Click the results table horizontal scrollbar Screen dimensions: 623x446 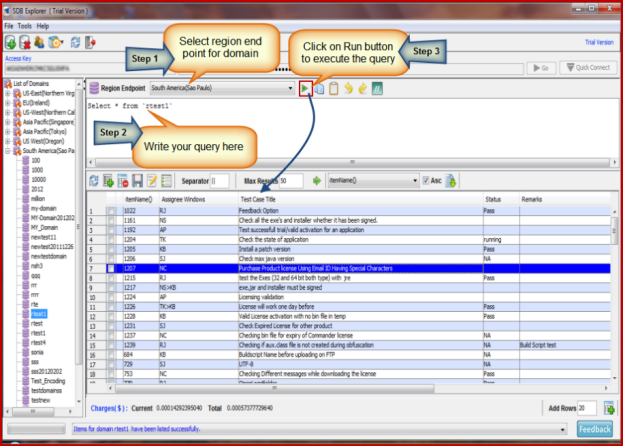pyautogui.click(x=275, y=388)
